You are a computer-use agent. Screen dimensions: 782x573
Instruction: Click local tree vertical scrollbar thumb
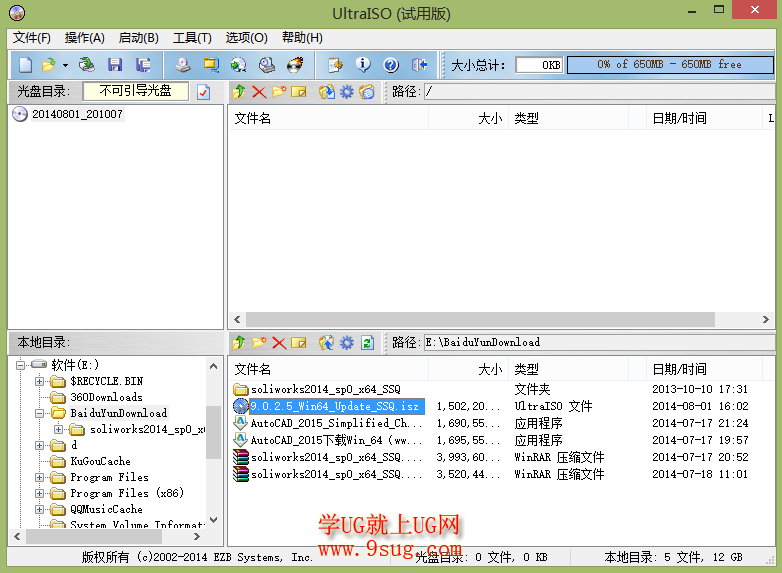213,432
